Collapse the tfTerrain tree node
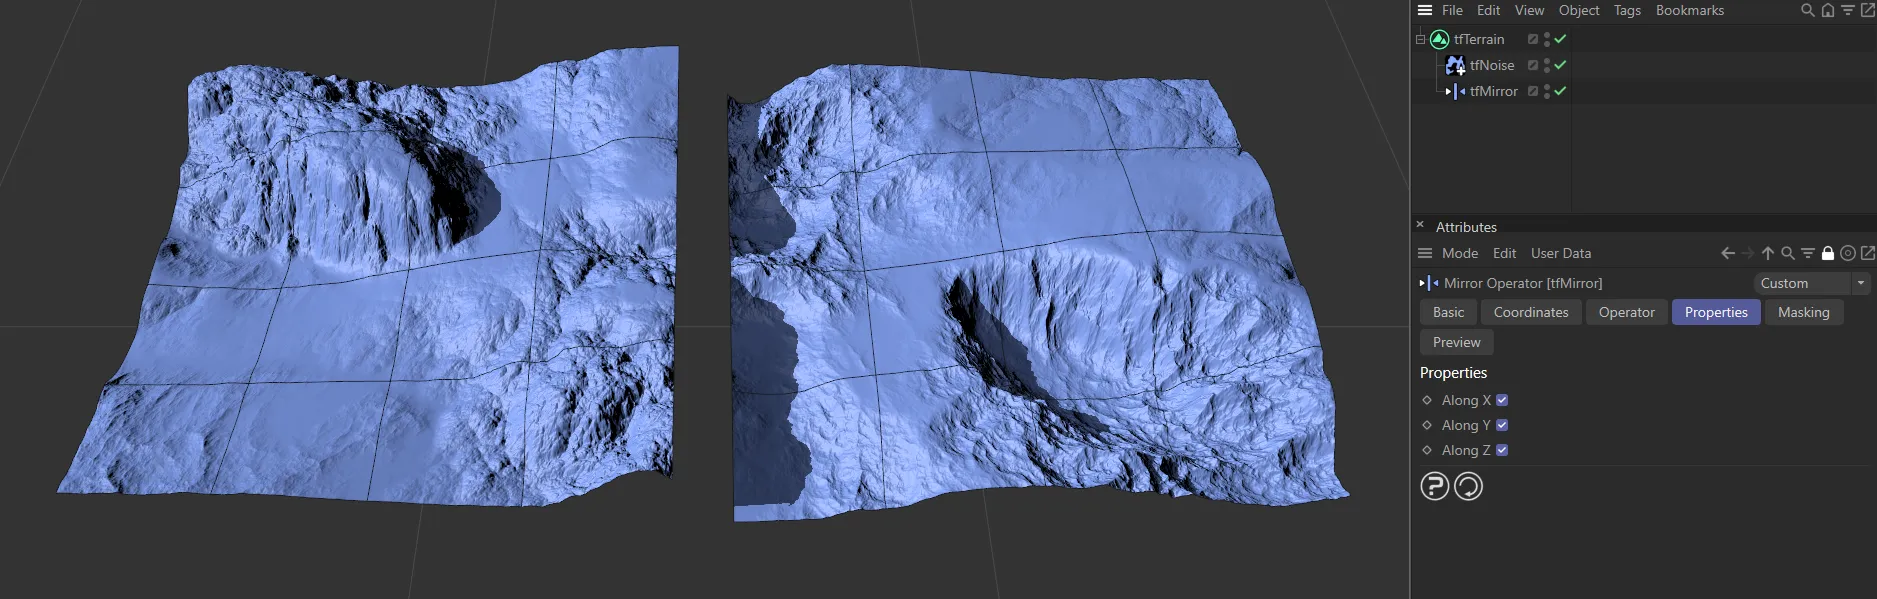The width and height of the screenshot is (1877, 599). click(1420, 40)
